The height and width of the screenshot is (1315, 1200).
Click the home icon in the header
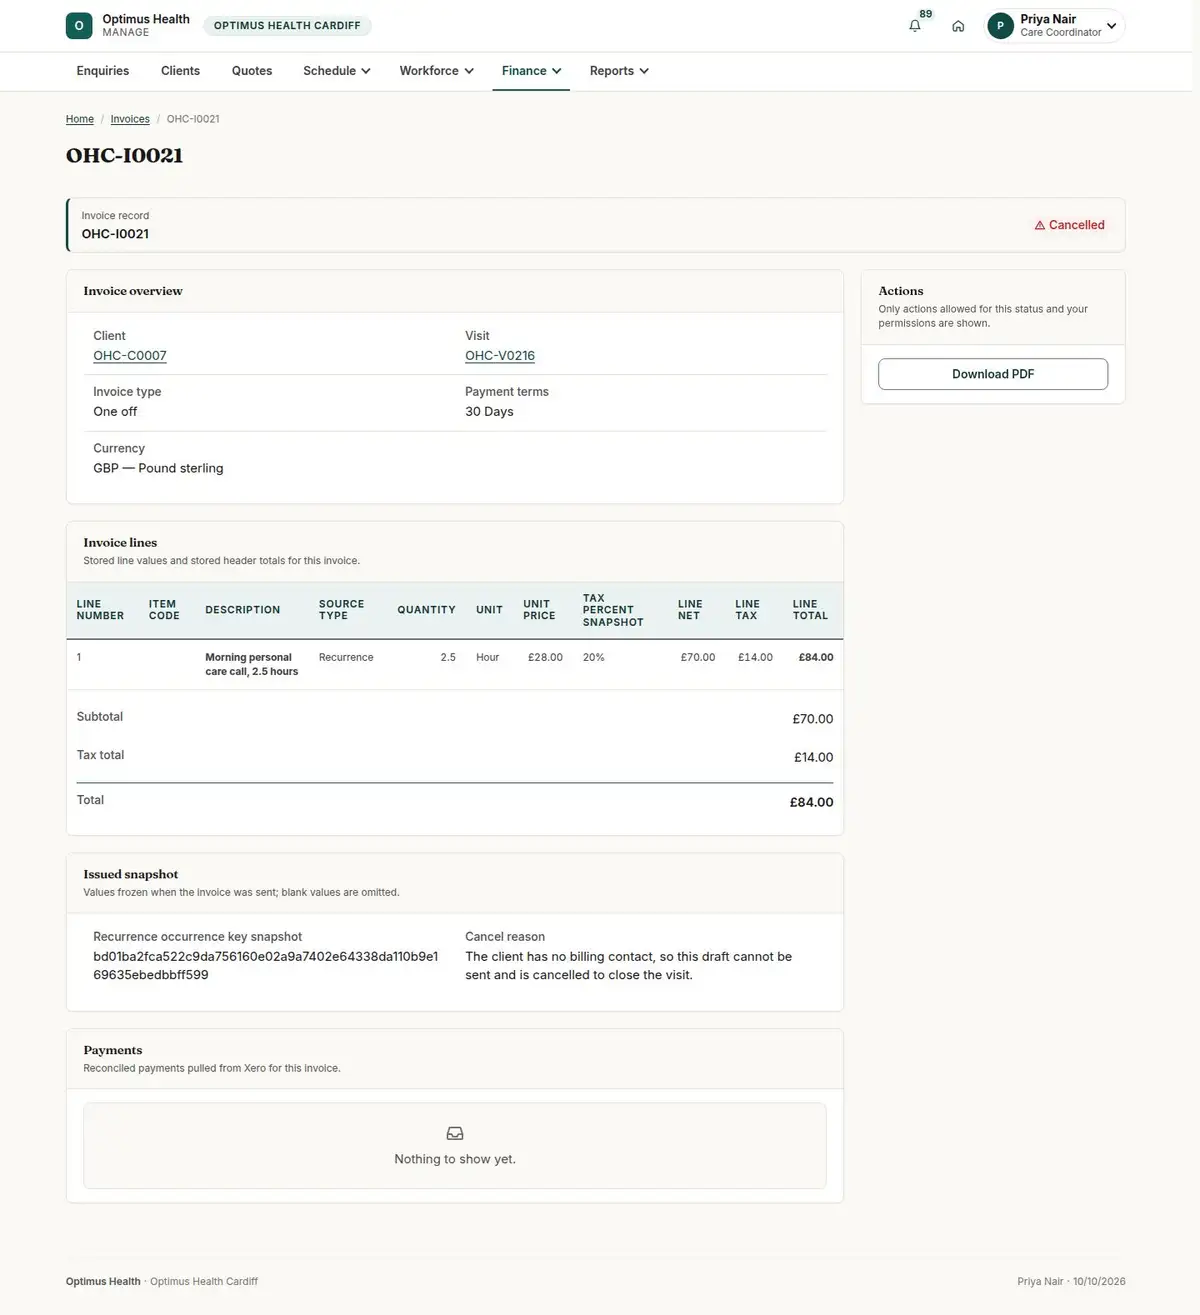click(958, 26)
